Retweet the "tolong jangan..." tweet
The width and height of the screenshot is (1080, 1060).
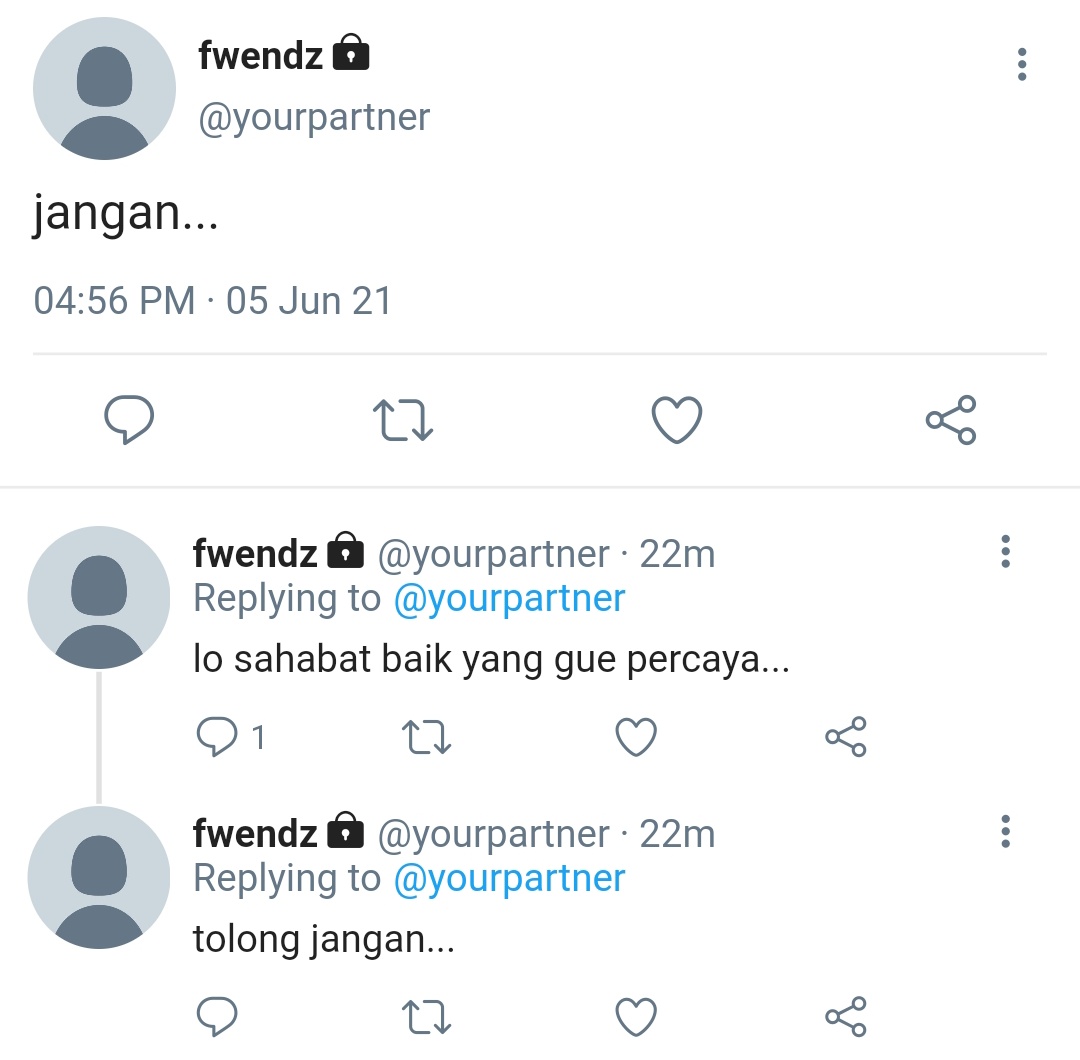[x=426, y=1017]
